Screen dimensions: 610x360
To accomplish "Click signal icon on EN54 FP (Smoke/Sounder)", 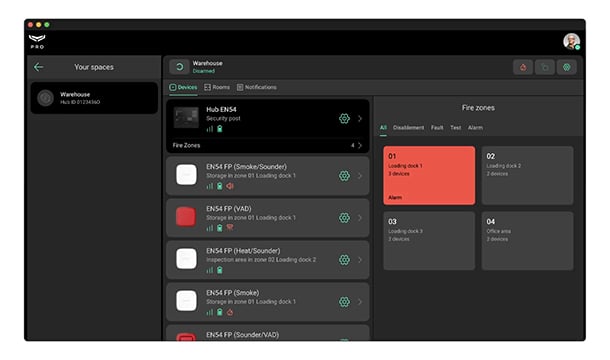I will pos(210,186).
